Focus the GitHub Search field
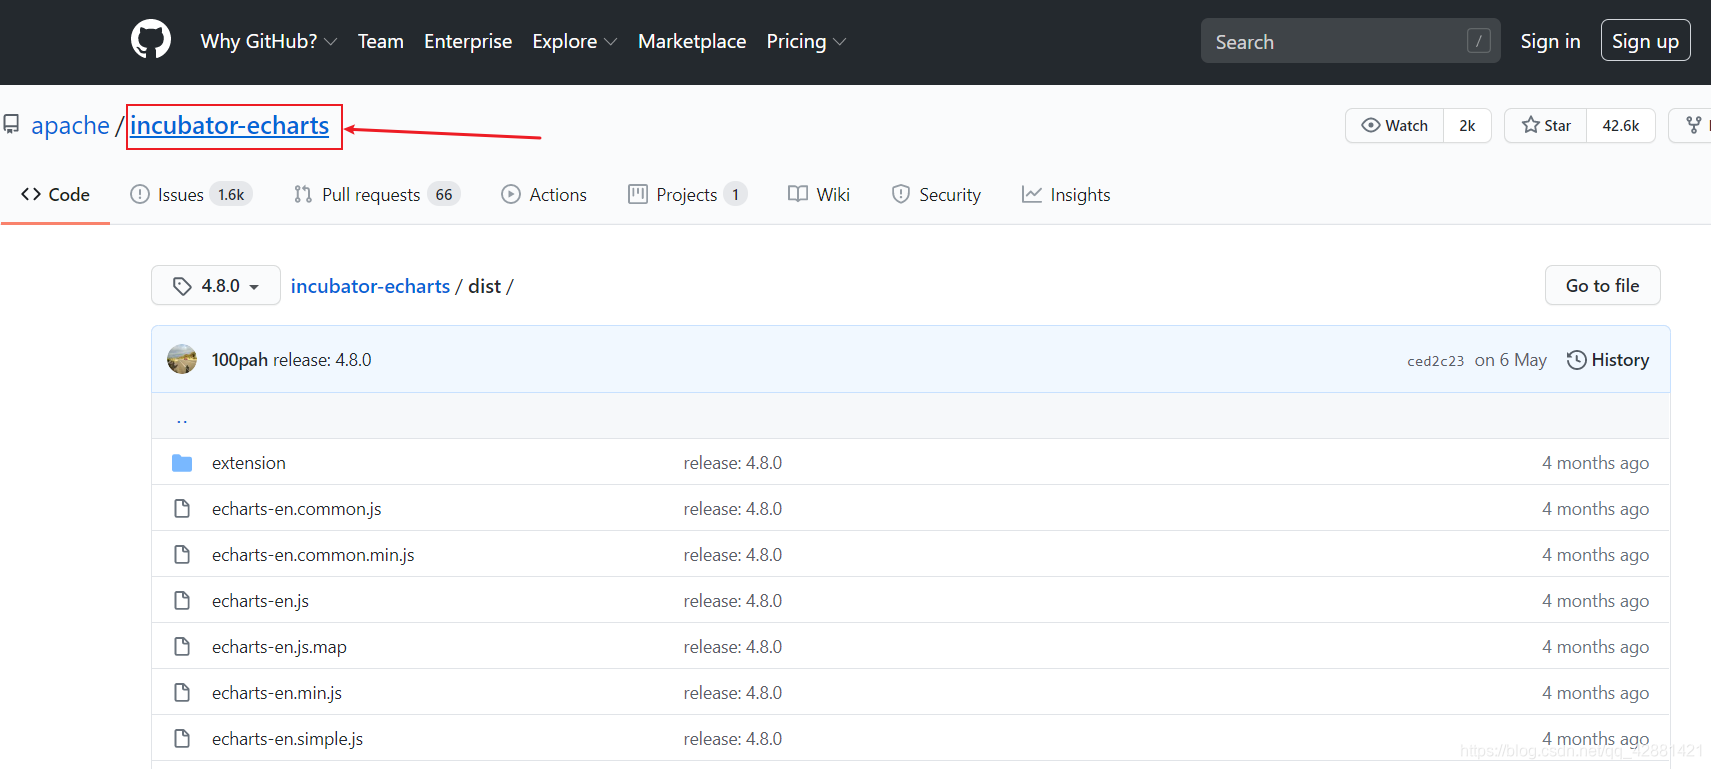The image size is (1711, 769). [1350, 41]
